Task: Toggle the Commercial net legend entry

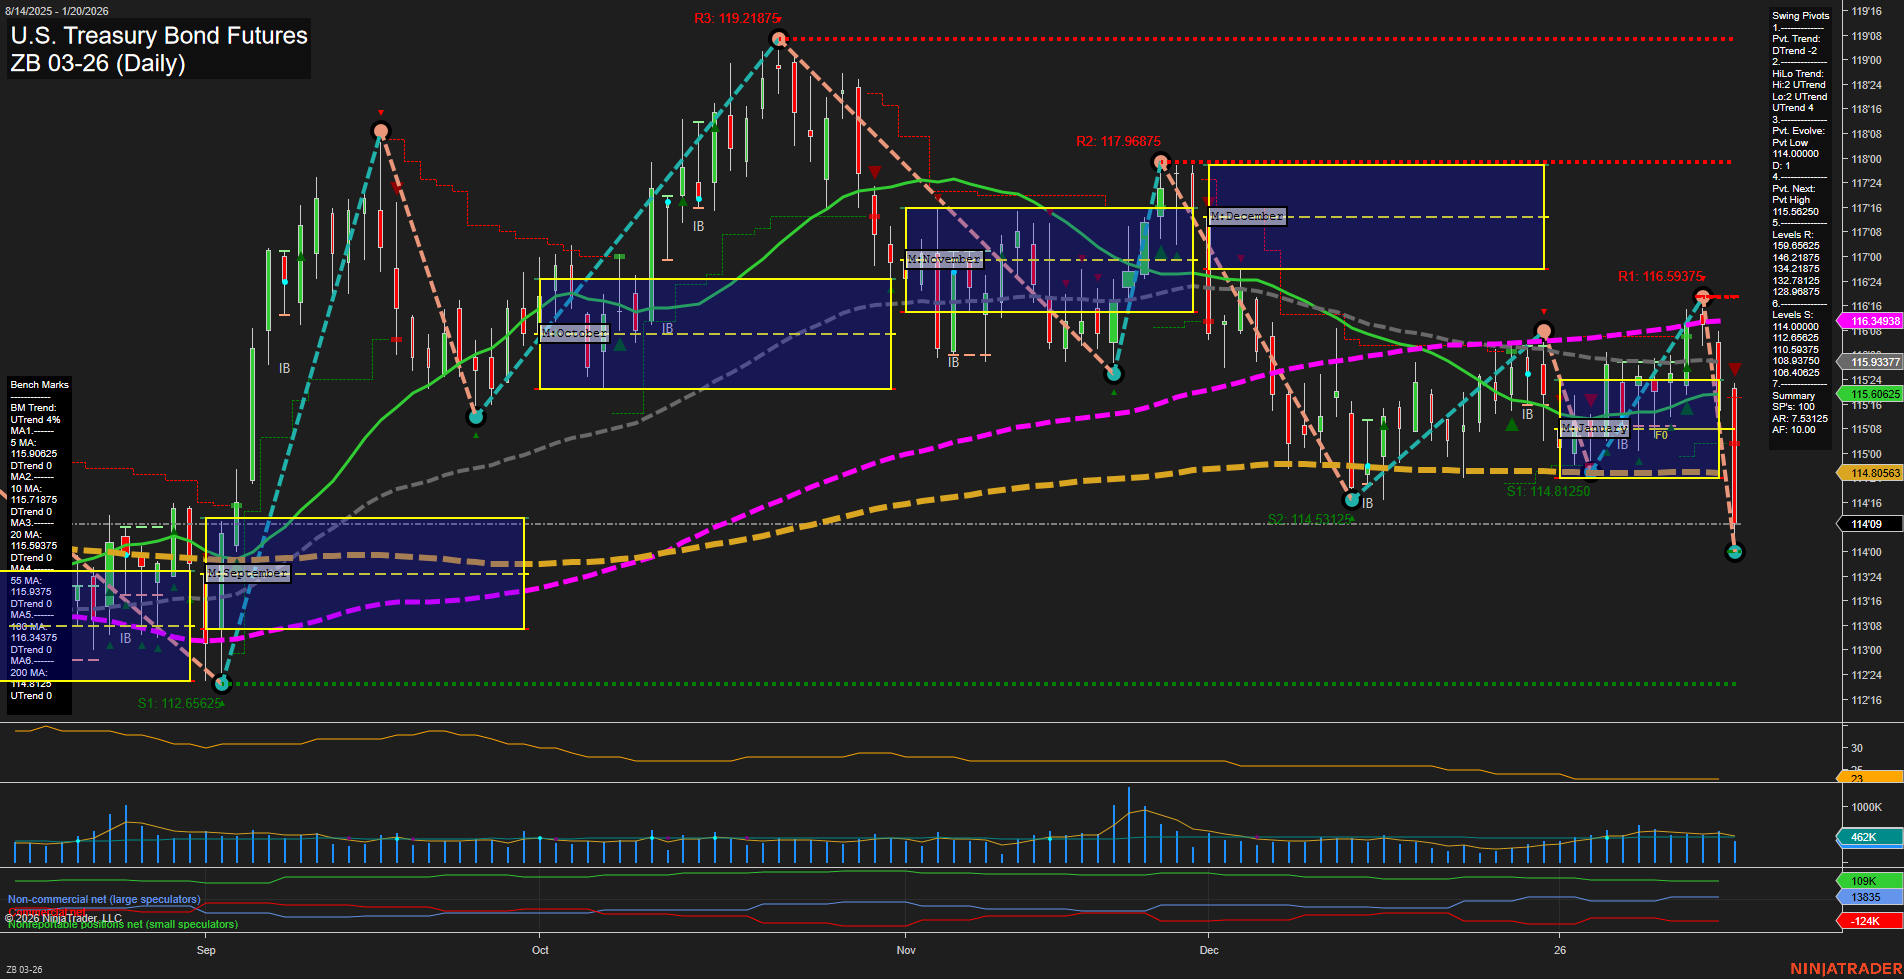Action: (45, 912)
